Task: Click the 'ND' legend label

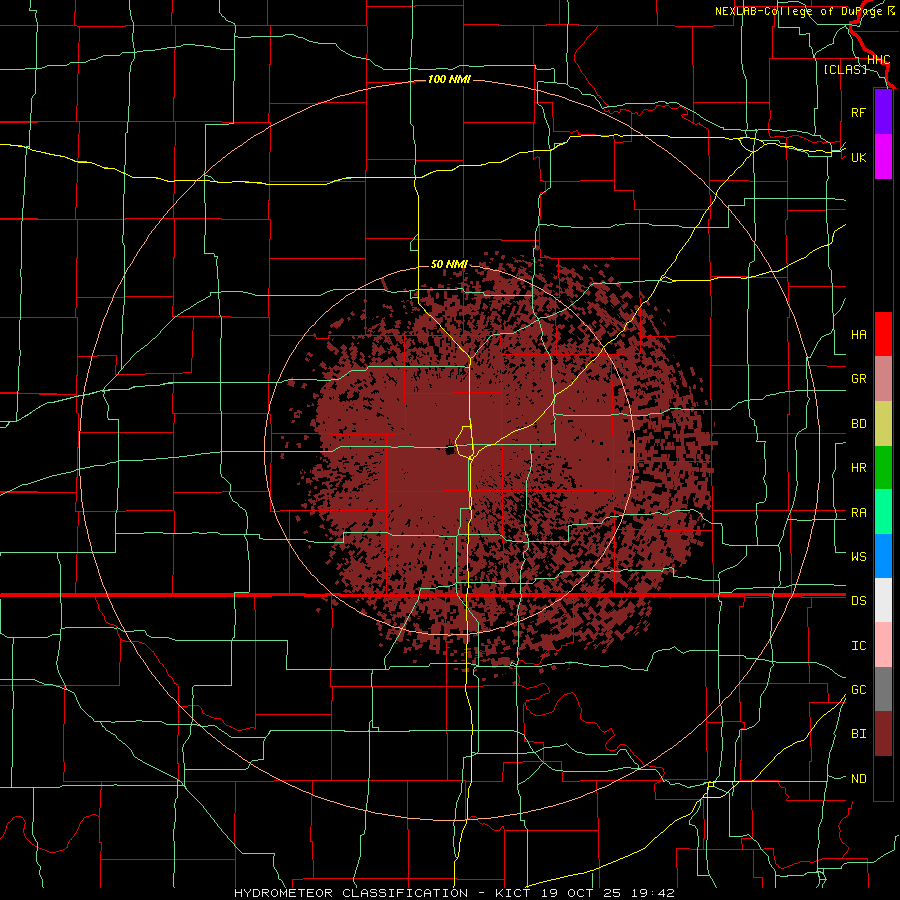Action: click(859, 779)
